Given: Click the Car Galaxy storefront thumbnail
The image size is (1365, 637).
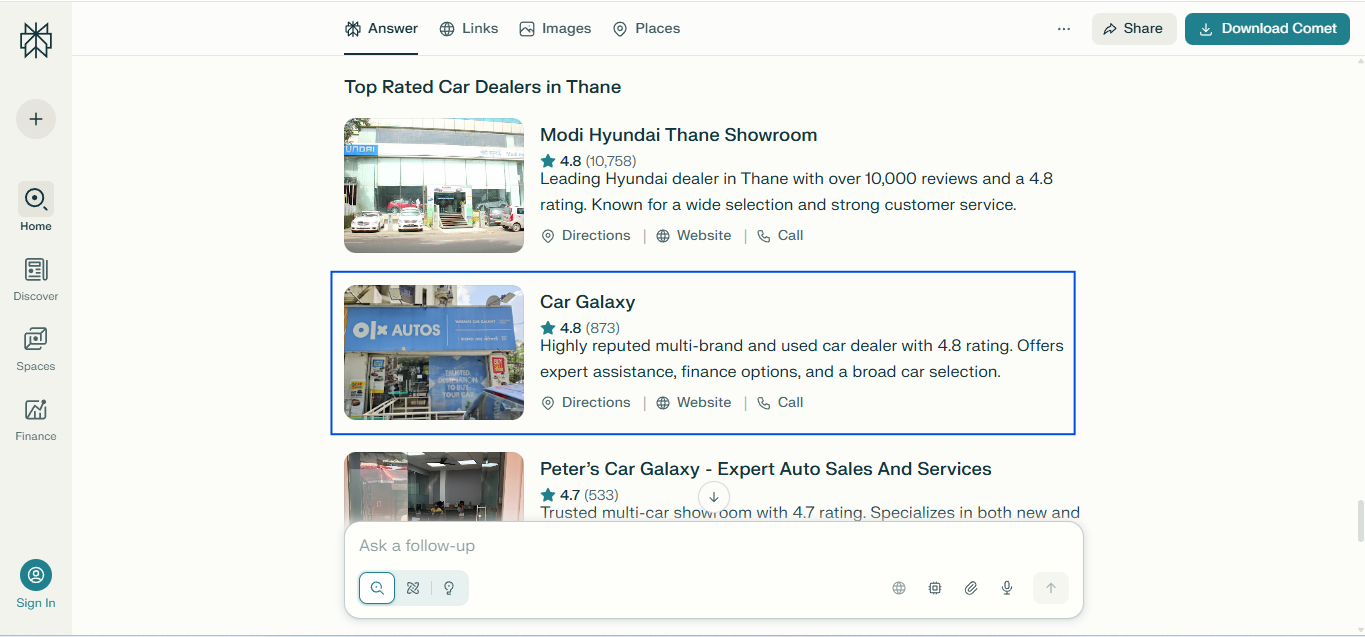Looking at the screenshot, I should pos(433,352).
